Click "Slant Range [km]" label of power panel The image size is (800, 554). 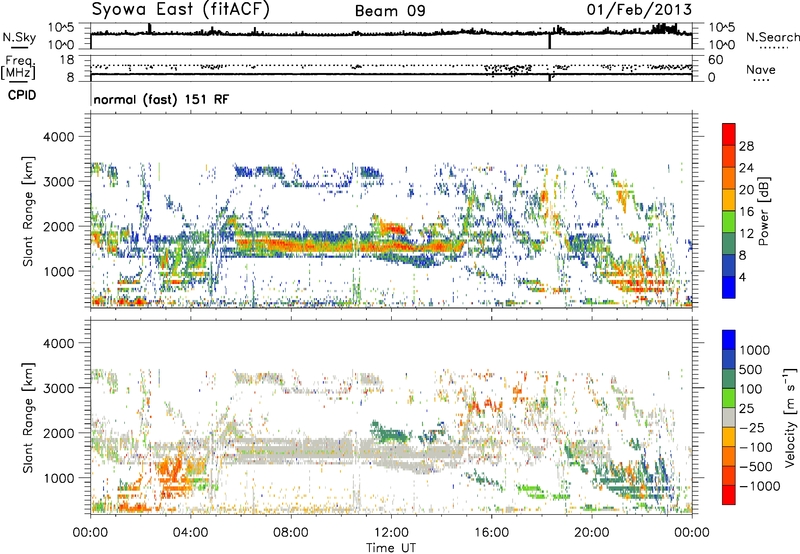coord(28,211)
